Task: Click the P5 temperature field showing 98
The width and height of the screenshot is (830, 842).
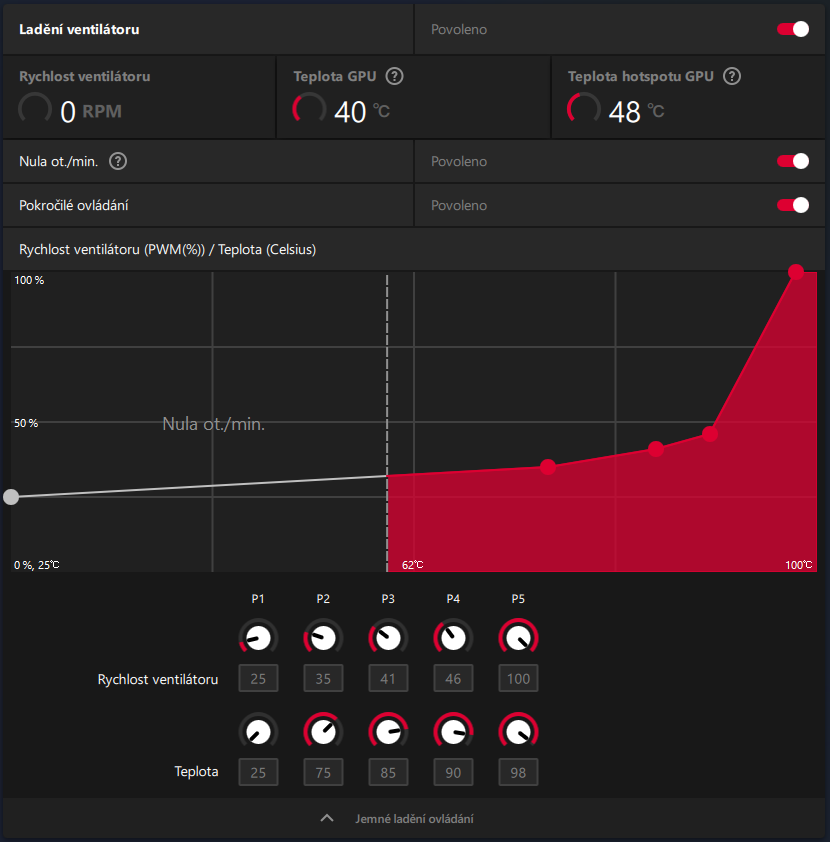Action: (x=518, y=773)
